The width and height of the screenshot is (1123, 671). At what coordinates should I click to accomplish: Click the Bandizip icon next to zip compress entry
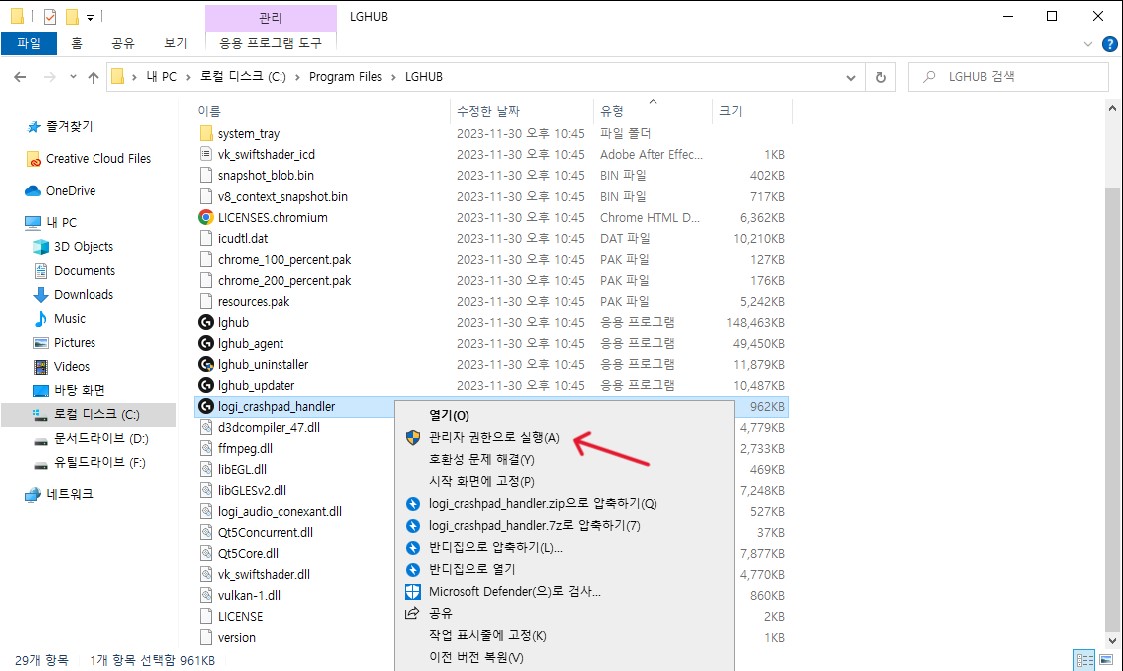[x=413, y=504]
